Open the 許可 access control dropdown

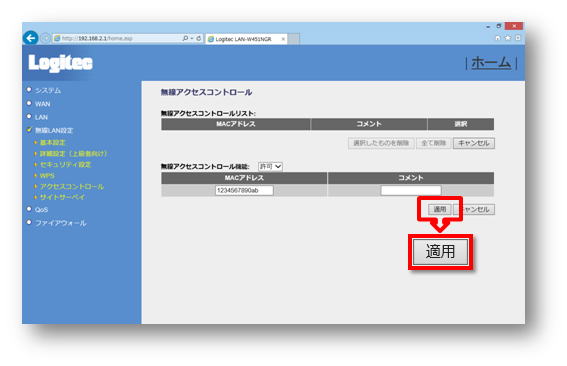click(x=270, y=166)
